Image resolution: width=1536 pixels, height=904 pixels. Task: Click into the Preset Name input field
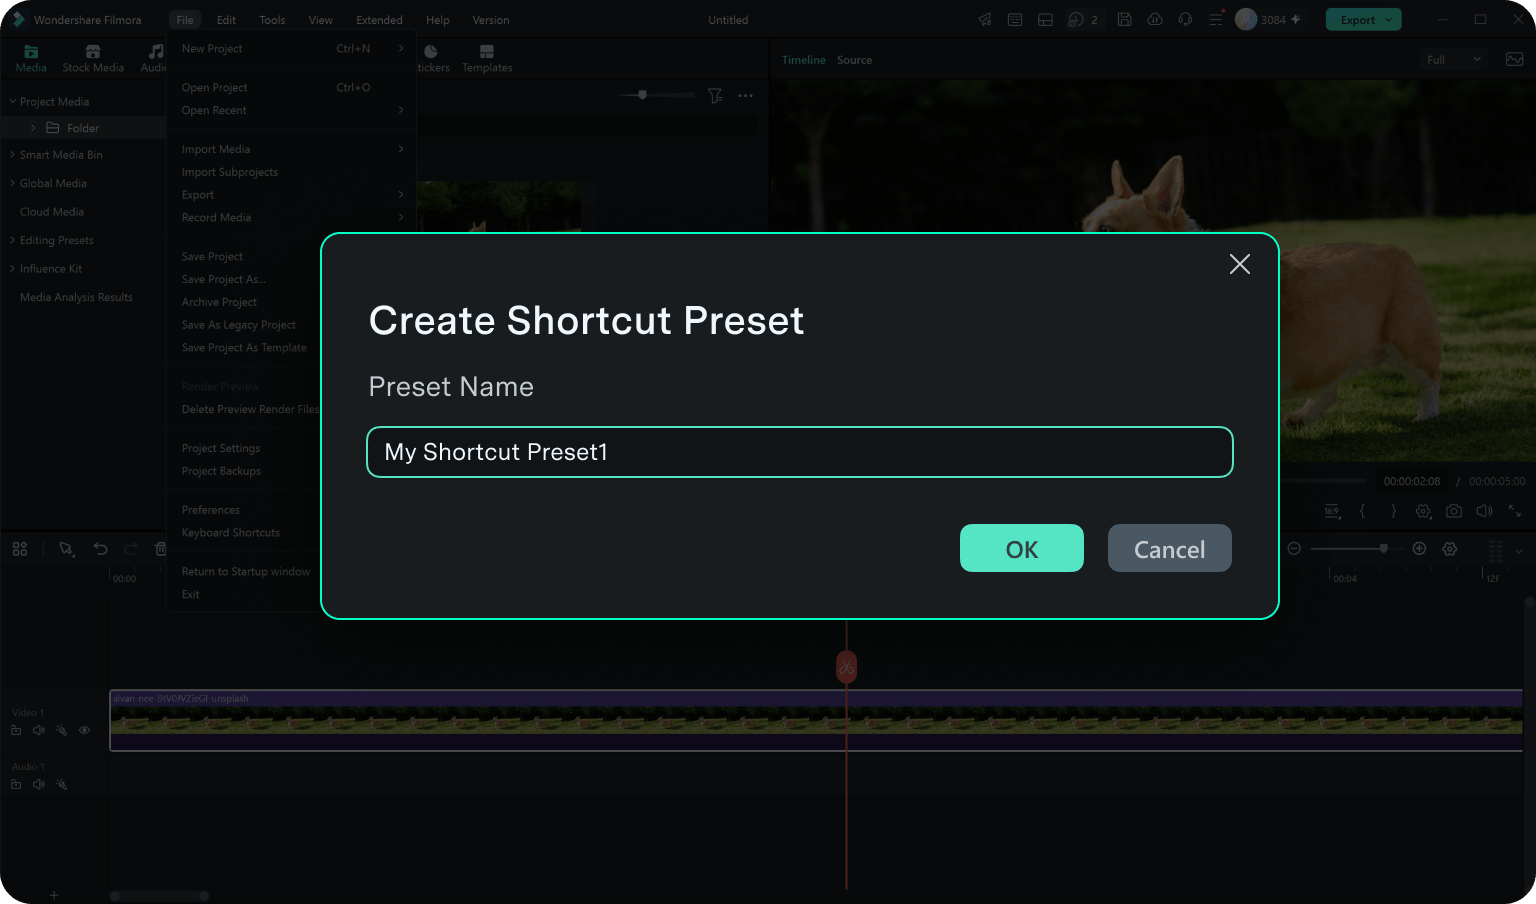799,452
